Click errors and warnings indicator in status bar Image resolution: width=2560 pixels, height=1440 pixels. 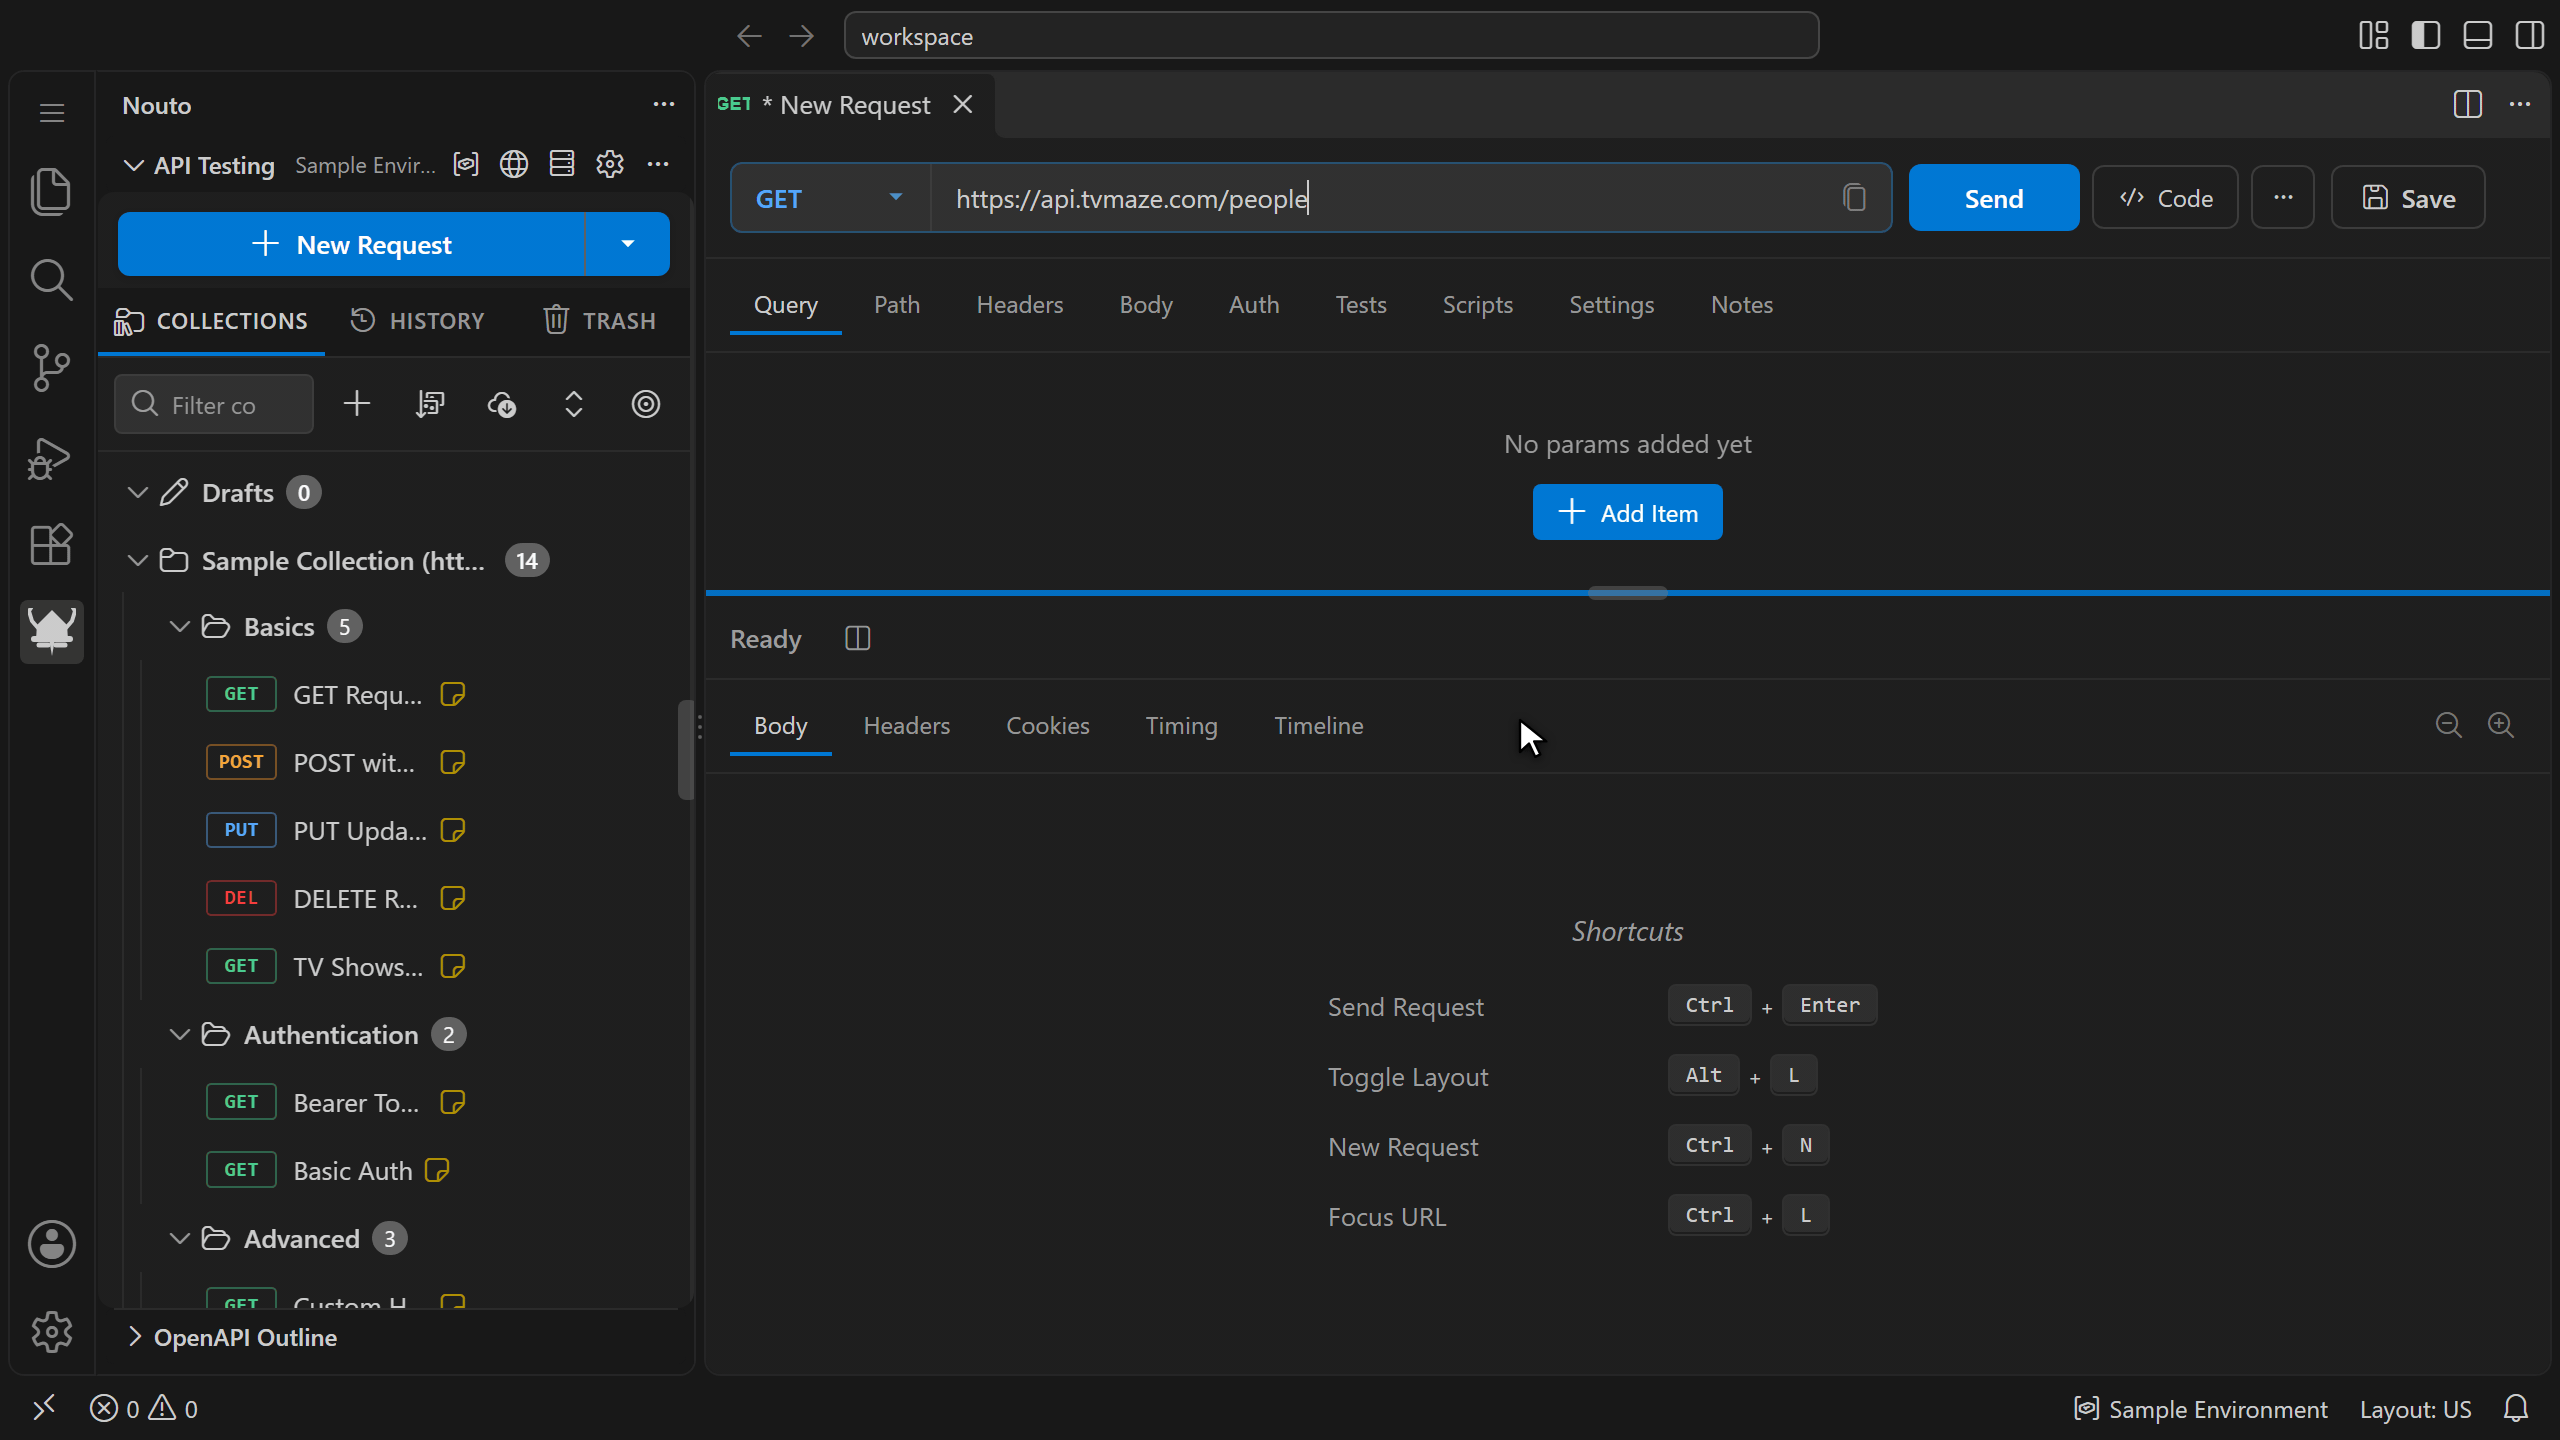pyautogui.click(x=144, y=1409)
